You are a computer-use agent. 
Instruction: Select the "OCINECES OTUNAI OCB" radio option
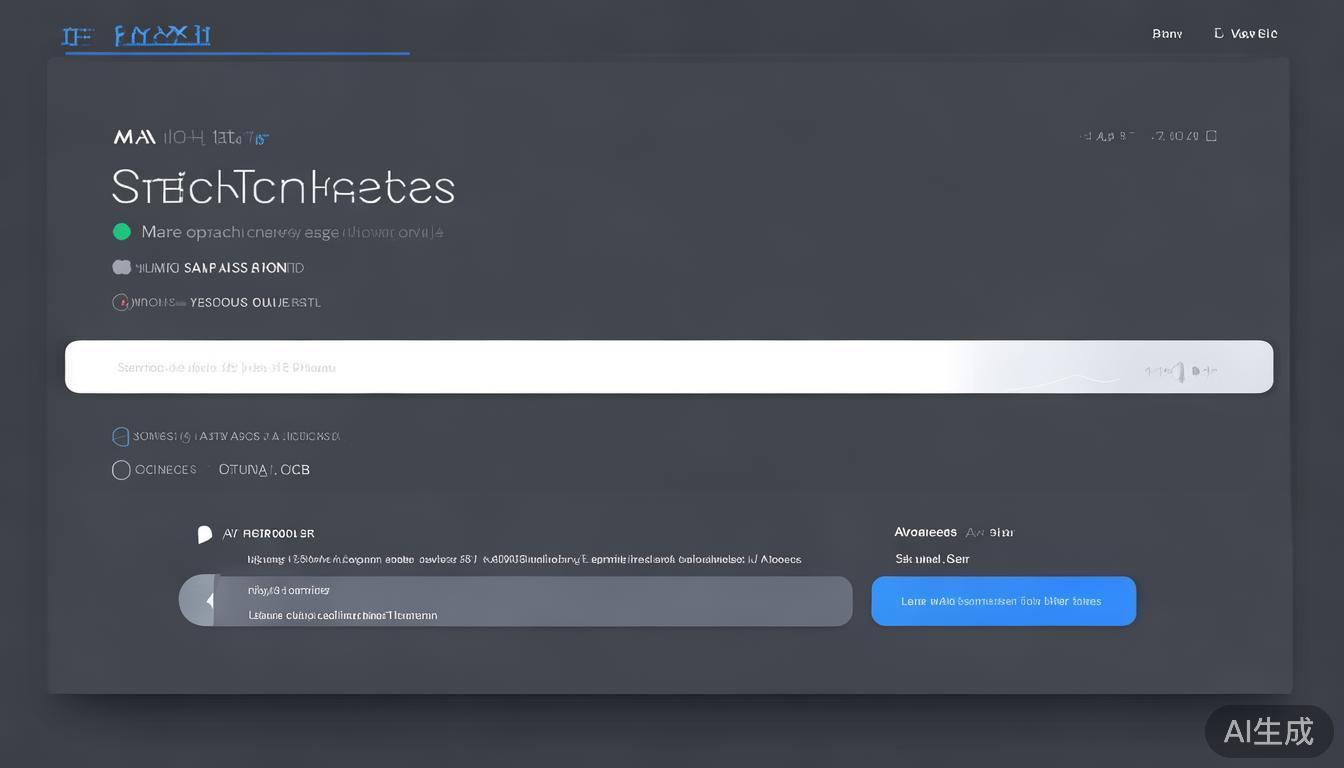point(121,470)
